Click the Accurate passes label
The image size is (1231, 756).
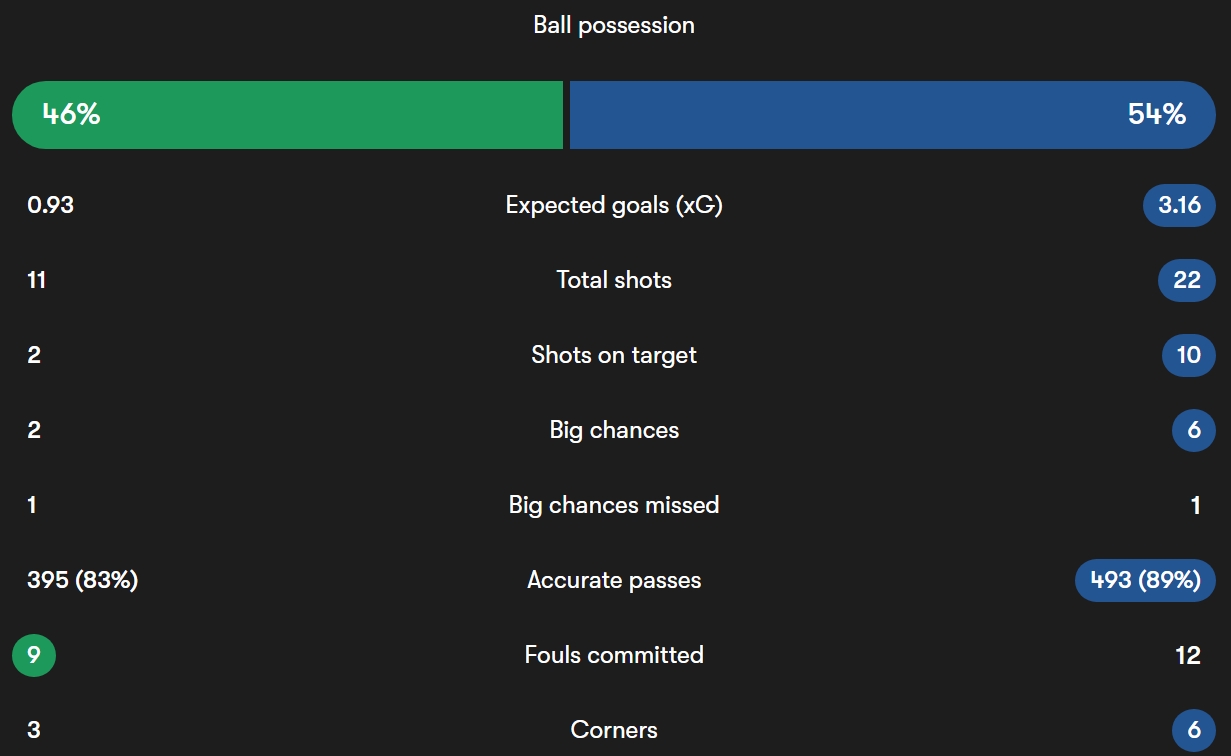point(614,580)
